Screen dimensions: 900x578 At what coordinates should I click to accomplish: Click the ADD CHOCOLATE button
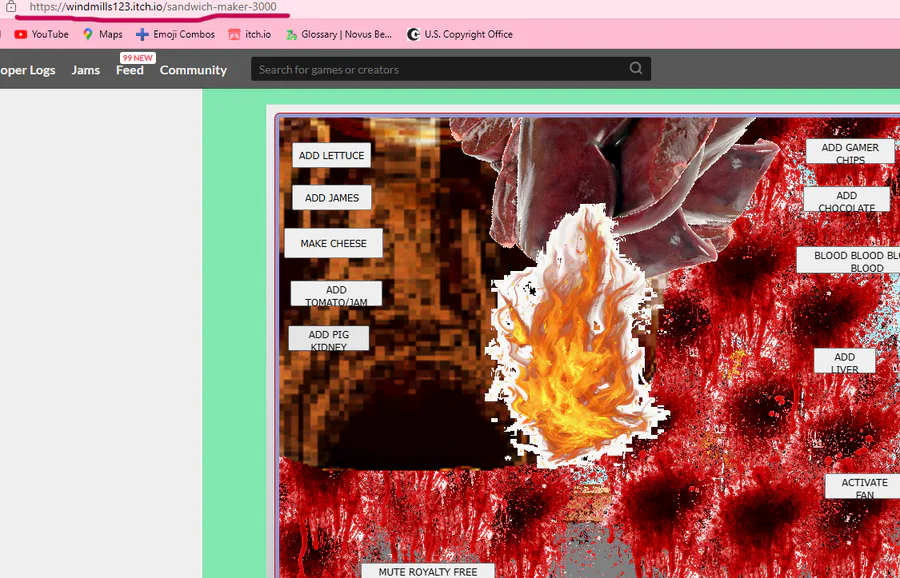click(847, 199)
